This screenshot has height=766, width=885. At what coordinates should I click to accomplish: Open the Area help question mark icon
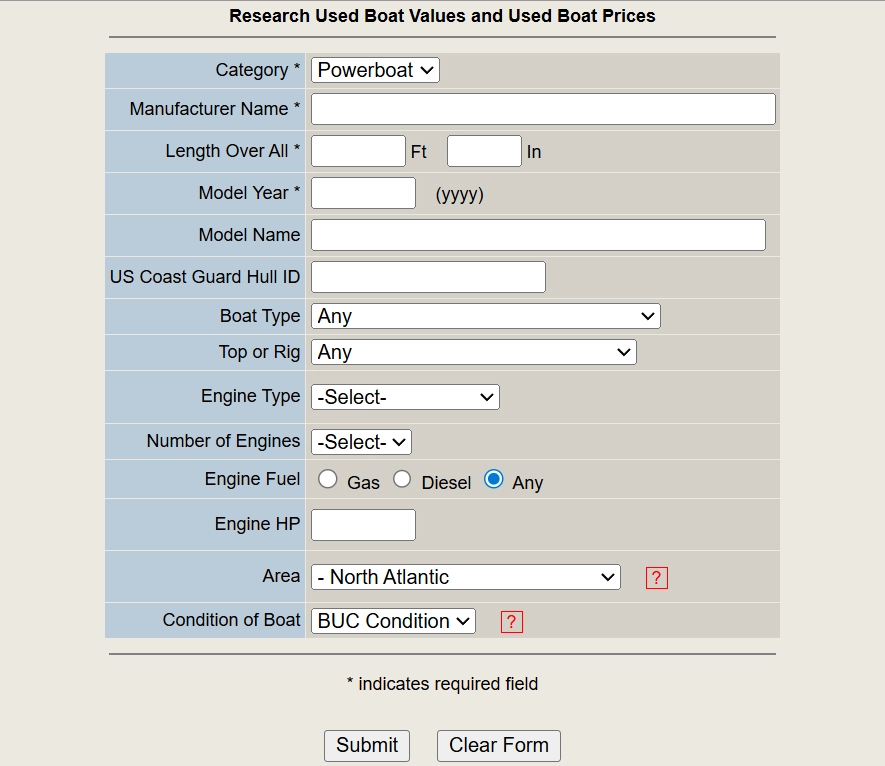tap(656, 578)
